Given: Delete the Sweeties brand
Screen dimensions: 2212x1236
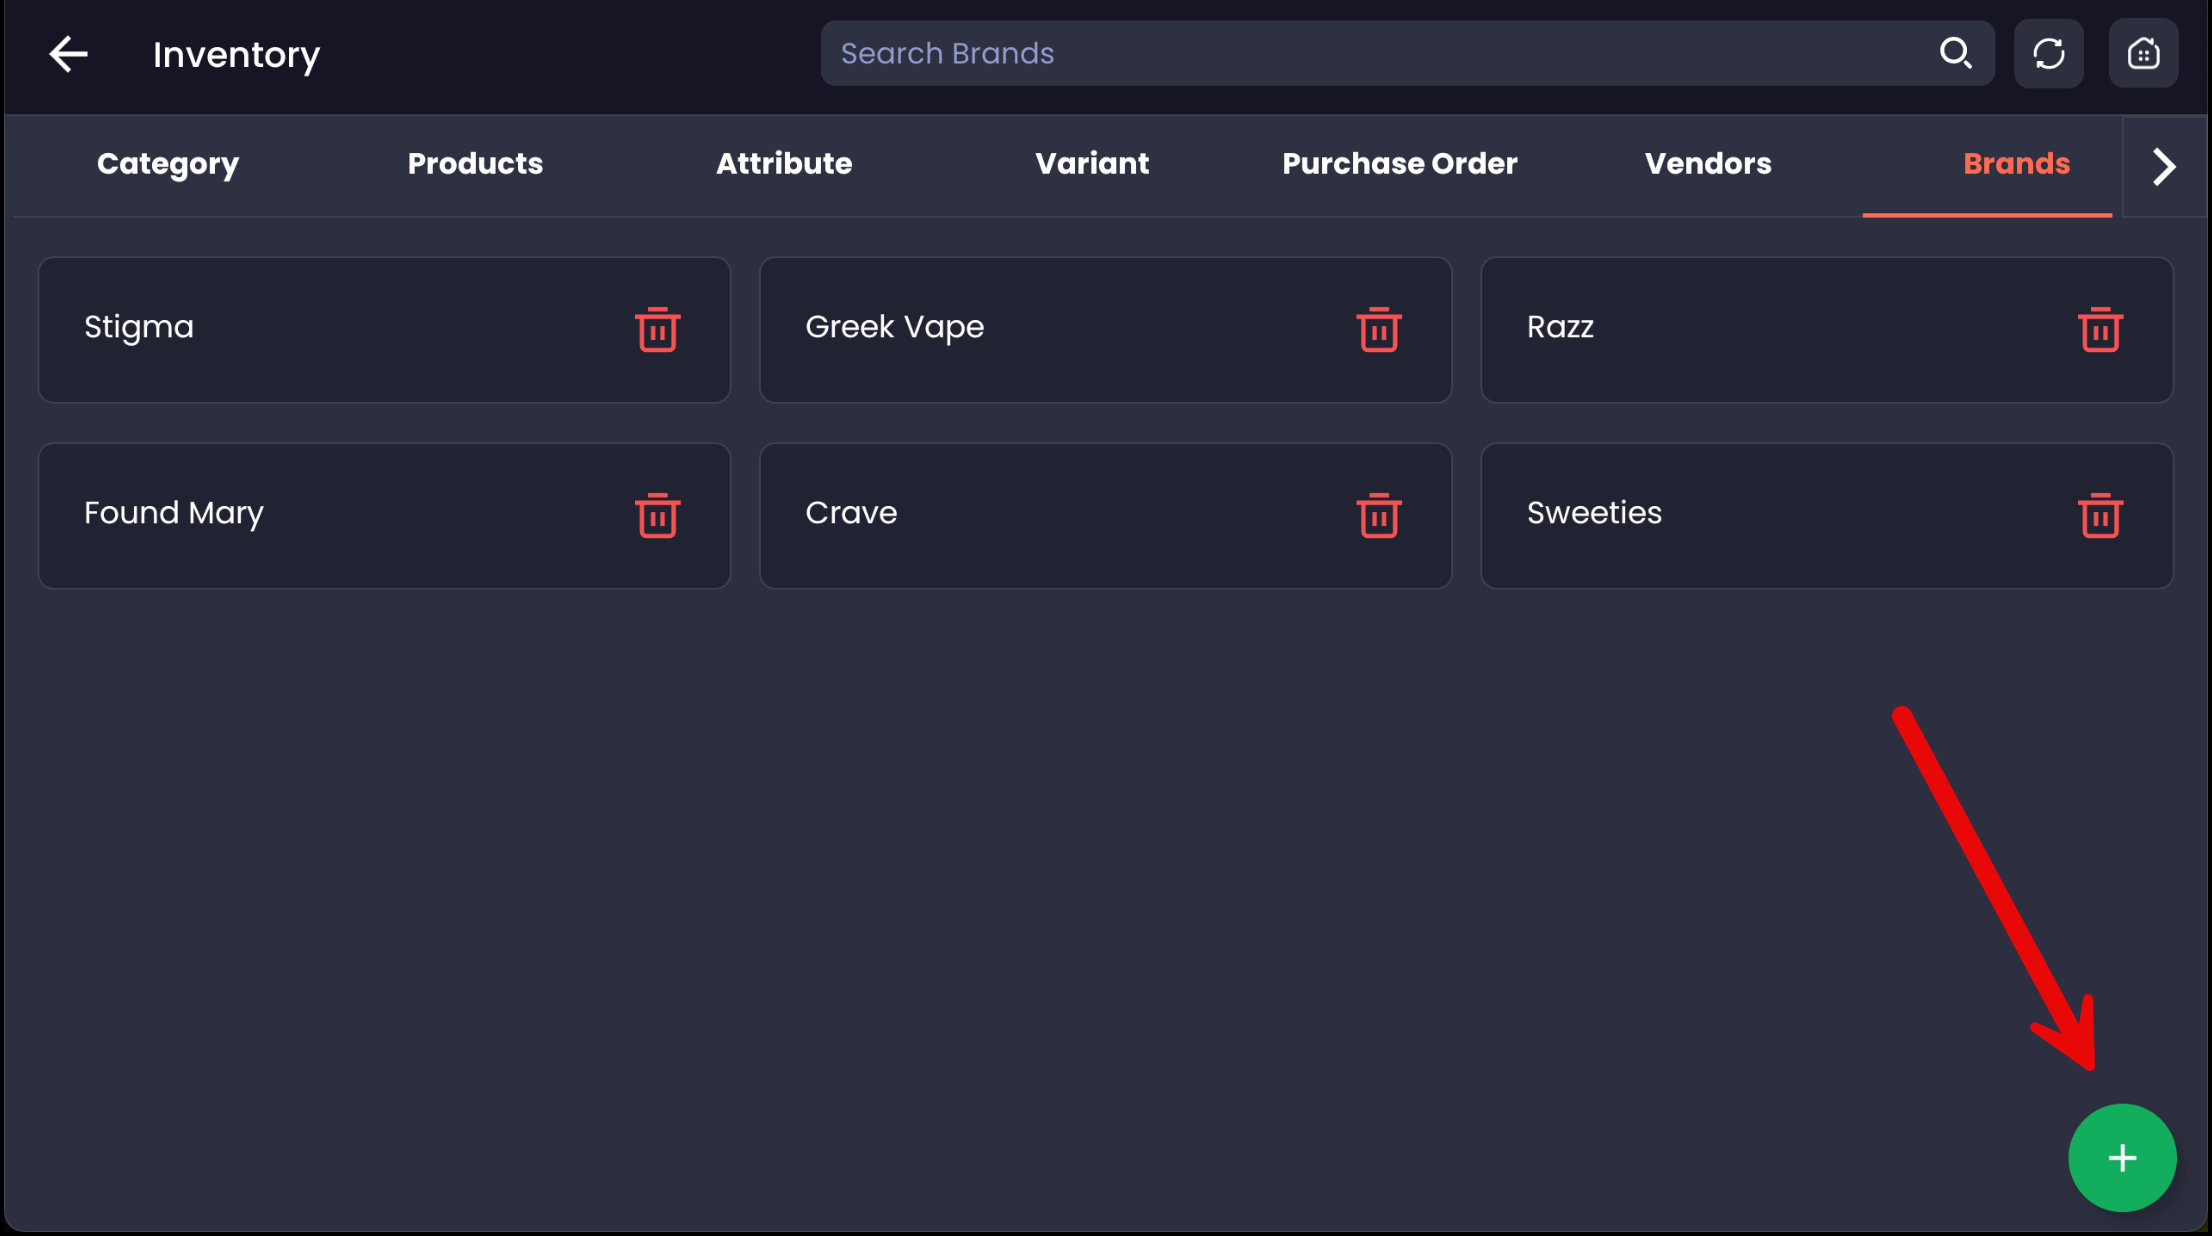Looking at the screenshot, I should tap(2099, 516).
